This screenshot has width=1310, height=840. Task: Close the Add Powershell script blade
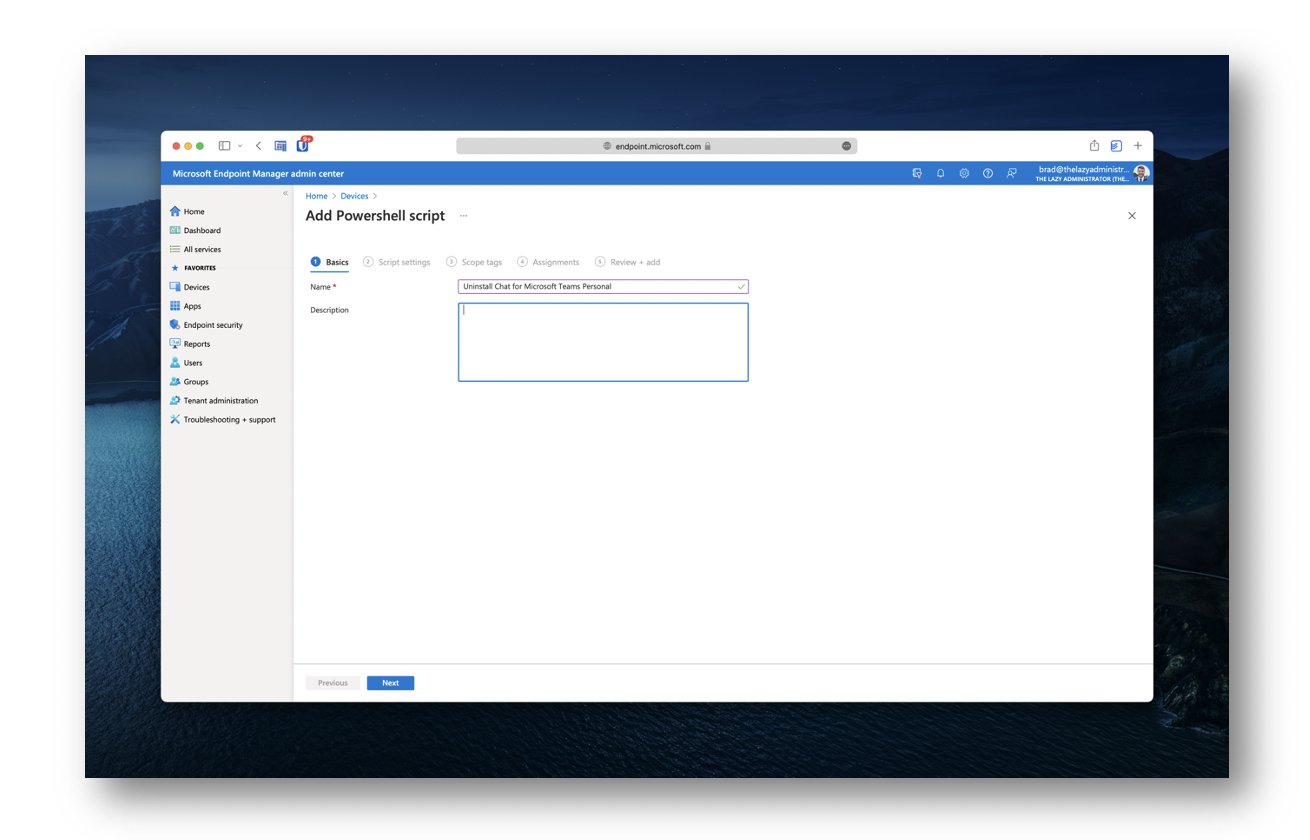click(1132, 216)
